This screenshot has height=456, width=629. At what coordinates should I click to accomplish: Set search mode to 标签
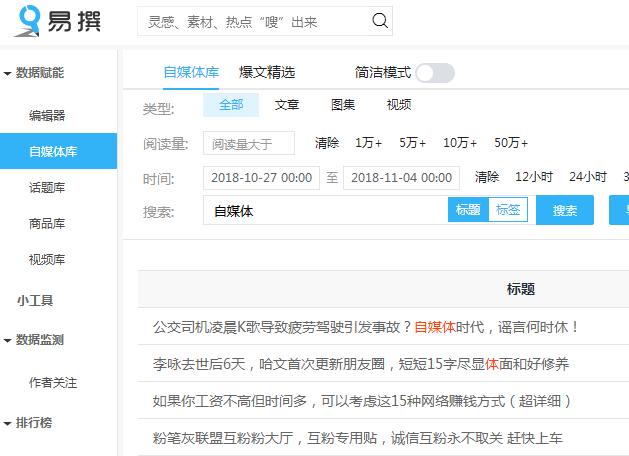(x=508, y=210)
